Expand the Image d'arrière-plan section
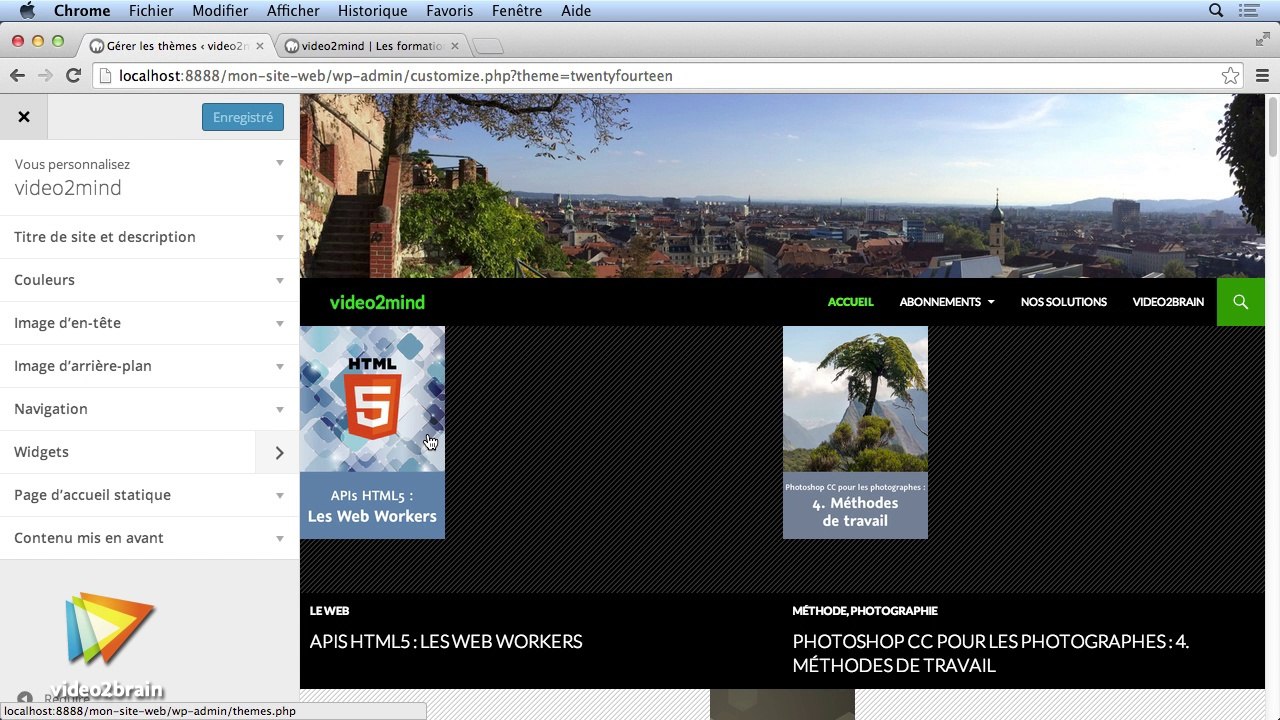Viewport: 1280px width, 720px height. coord(150,366)
